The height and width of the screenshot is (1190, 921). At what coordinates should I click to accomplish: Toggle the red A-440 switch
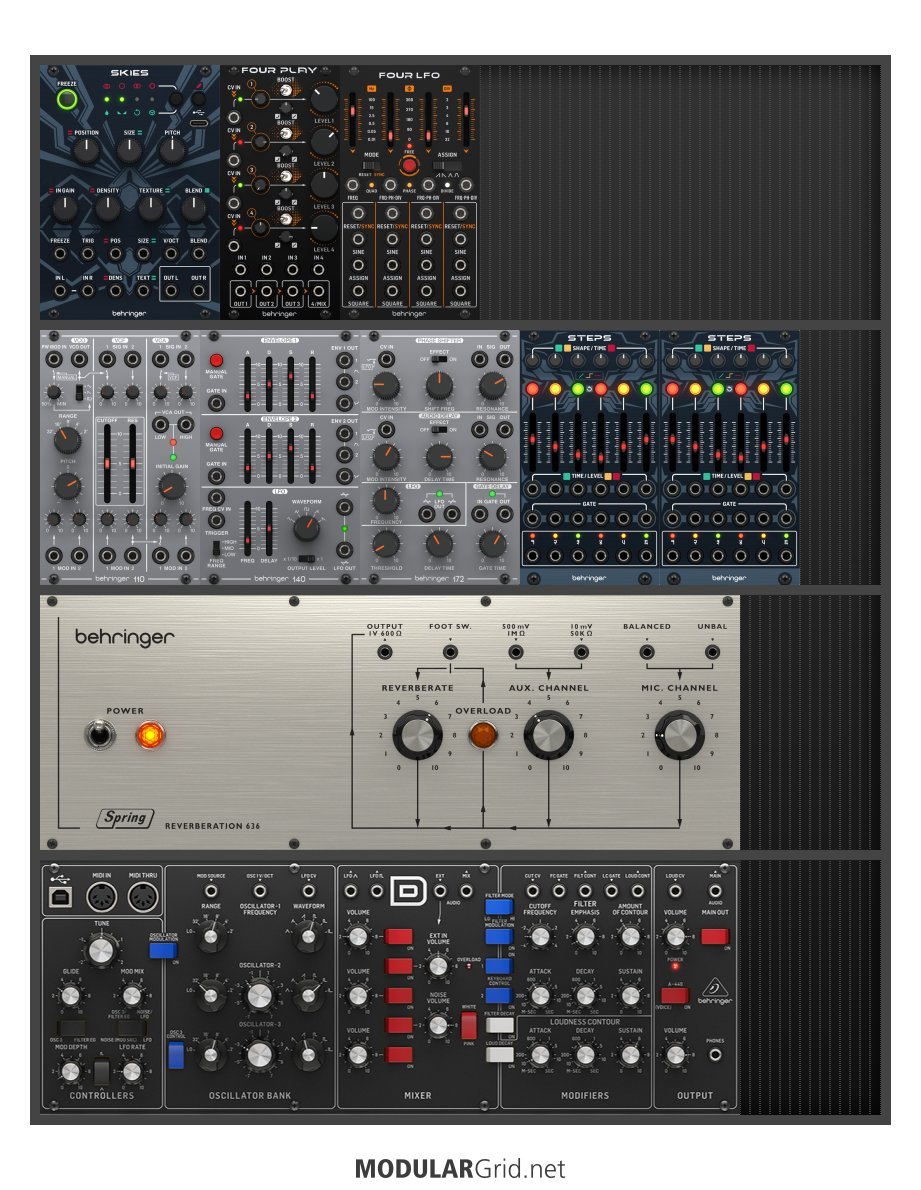point(674,995)
